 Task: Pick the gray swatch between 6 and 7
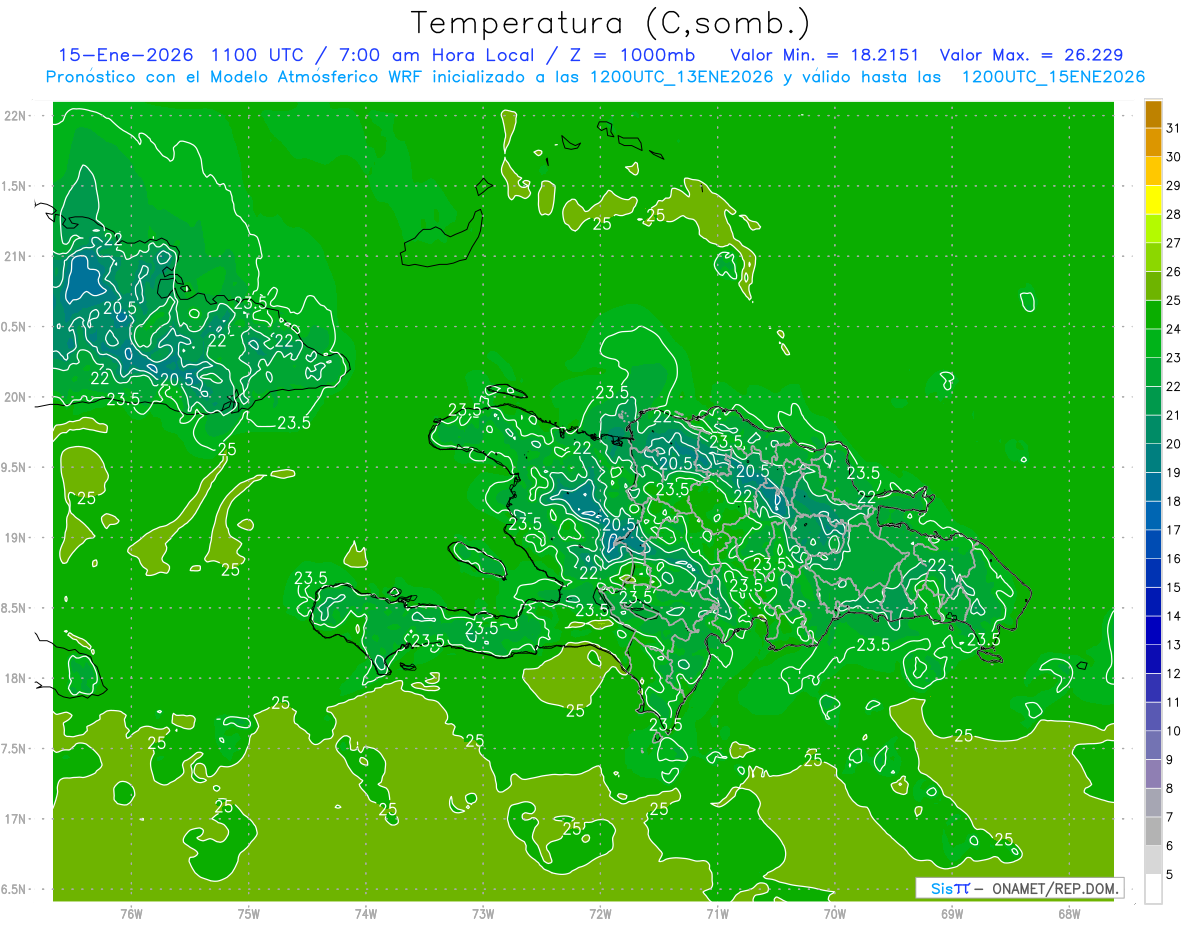click(x=1153, y=831)
